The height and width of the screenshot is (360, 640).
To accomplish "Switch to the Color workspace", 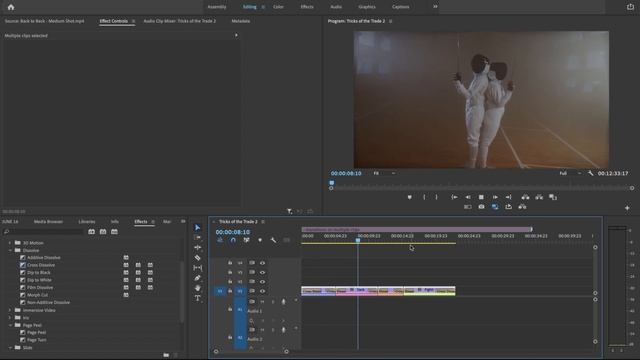I will (x=278, y=7).
